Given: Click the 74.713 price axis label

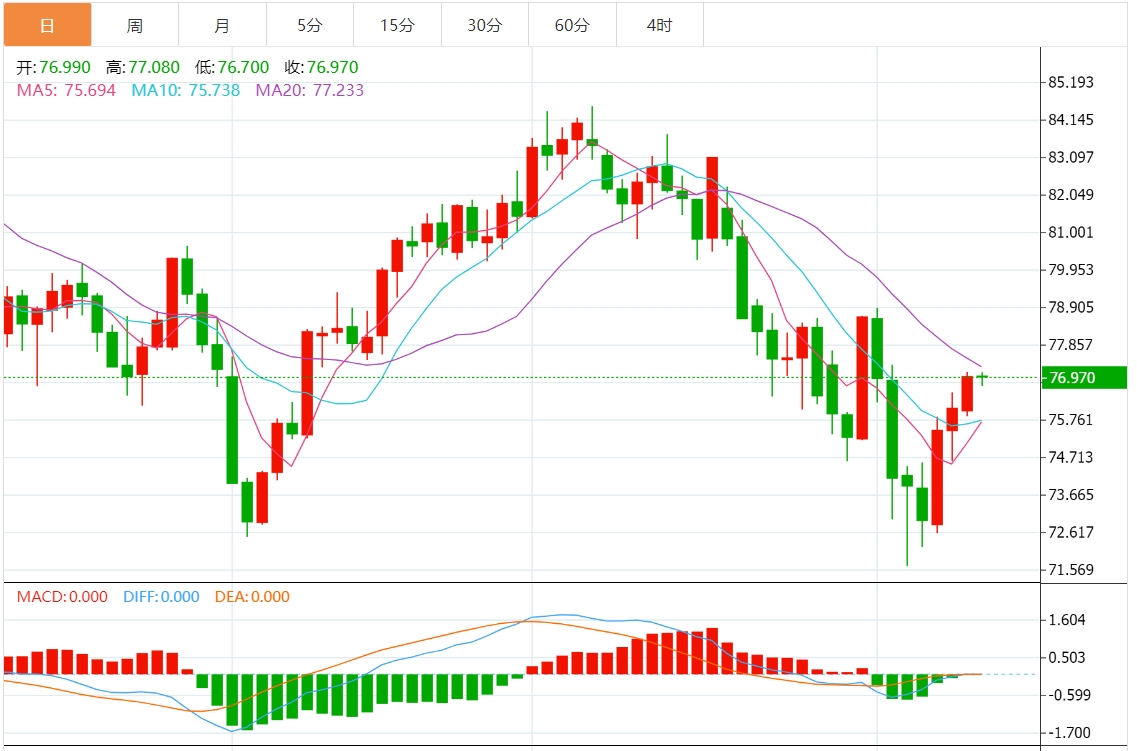Looking at the screenshot, I should point(1071,457).
